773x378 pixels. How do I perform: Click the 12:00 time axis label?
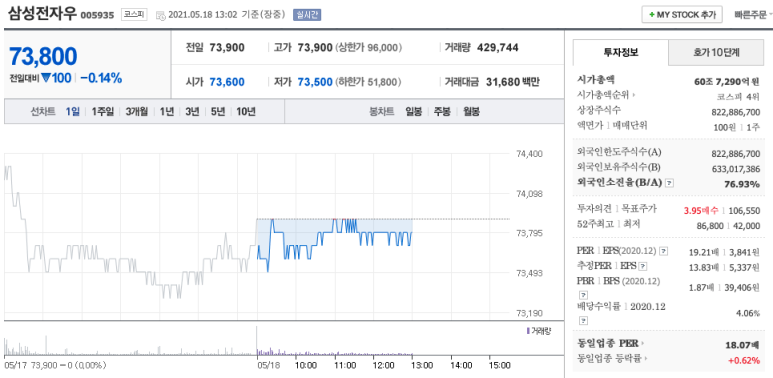(x=383, y=365)
